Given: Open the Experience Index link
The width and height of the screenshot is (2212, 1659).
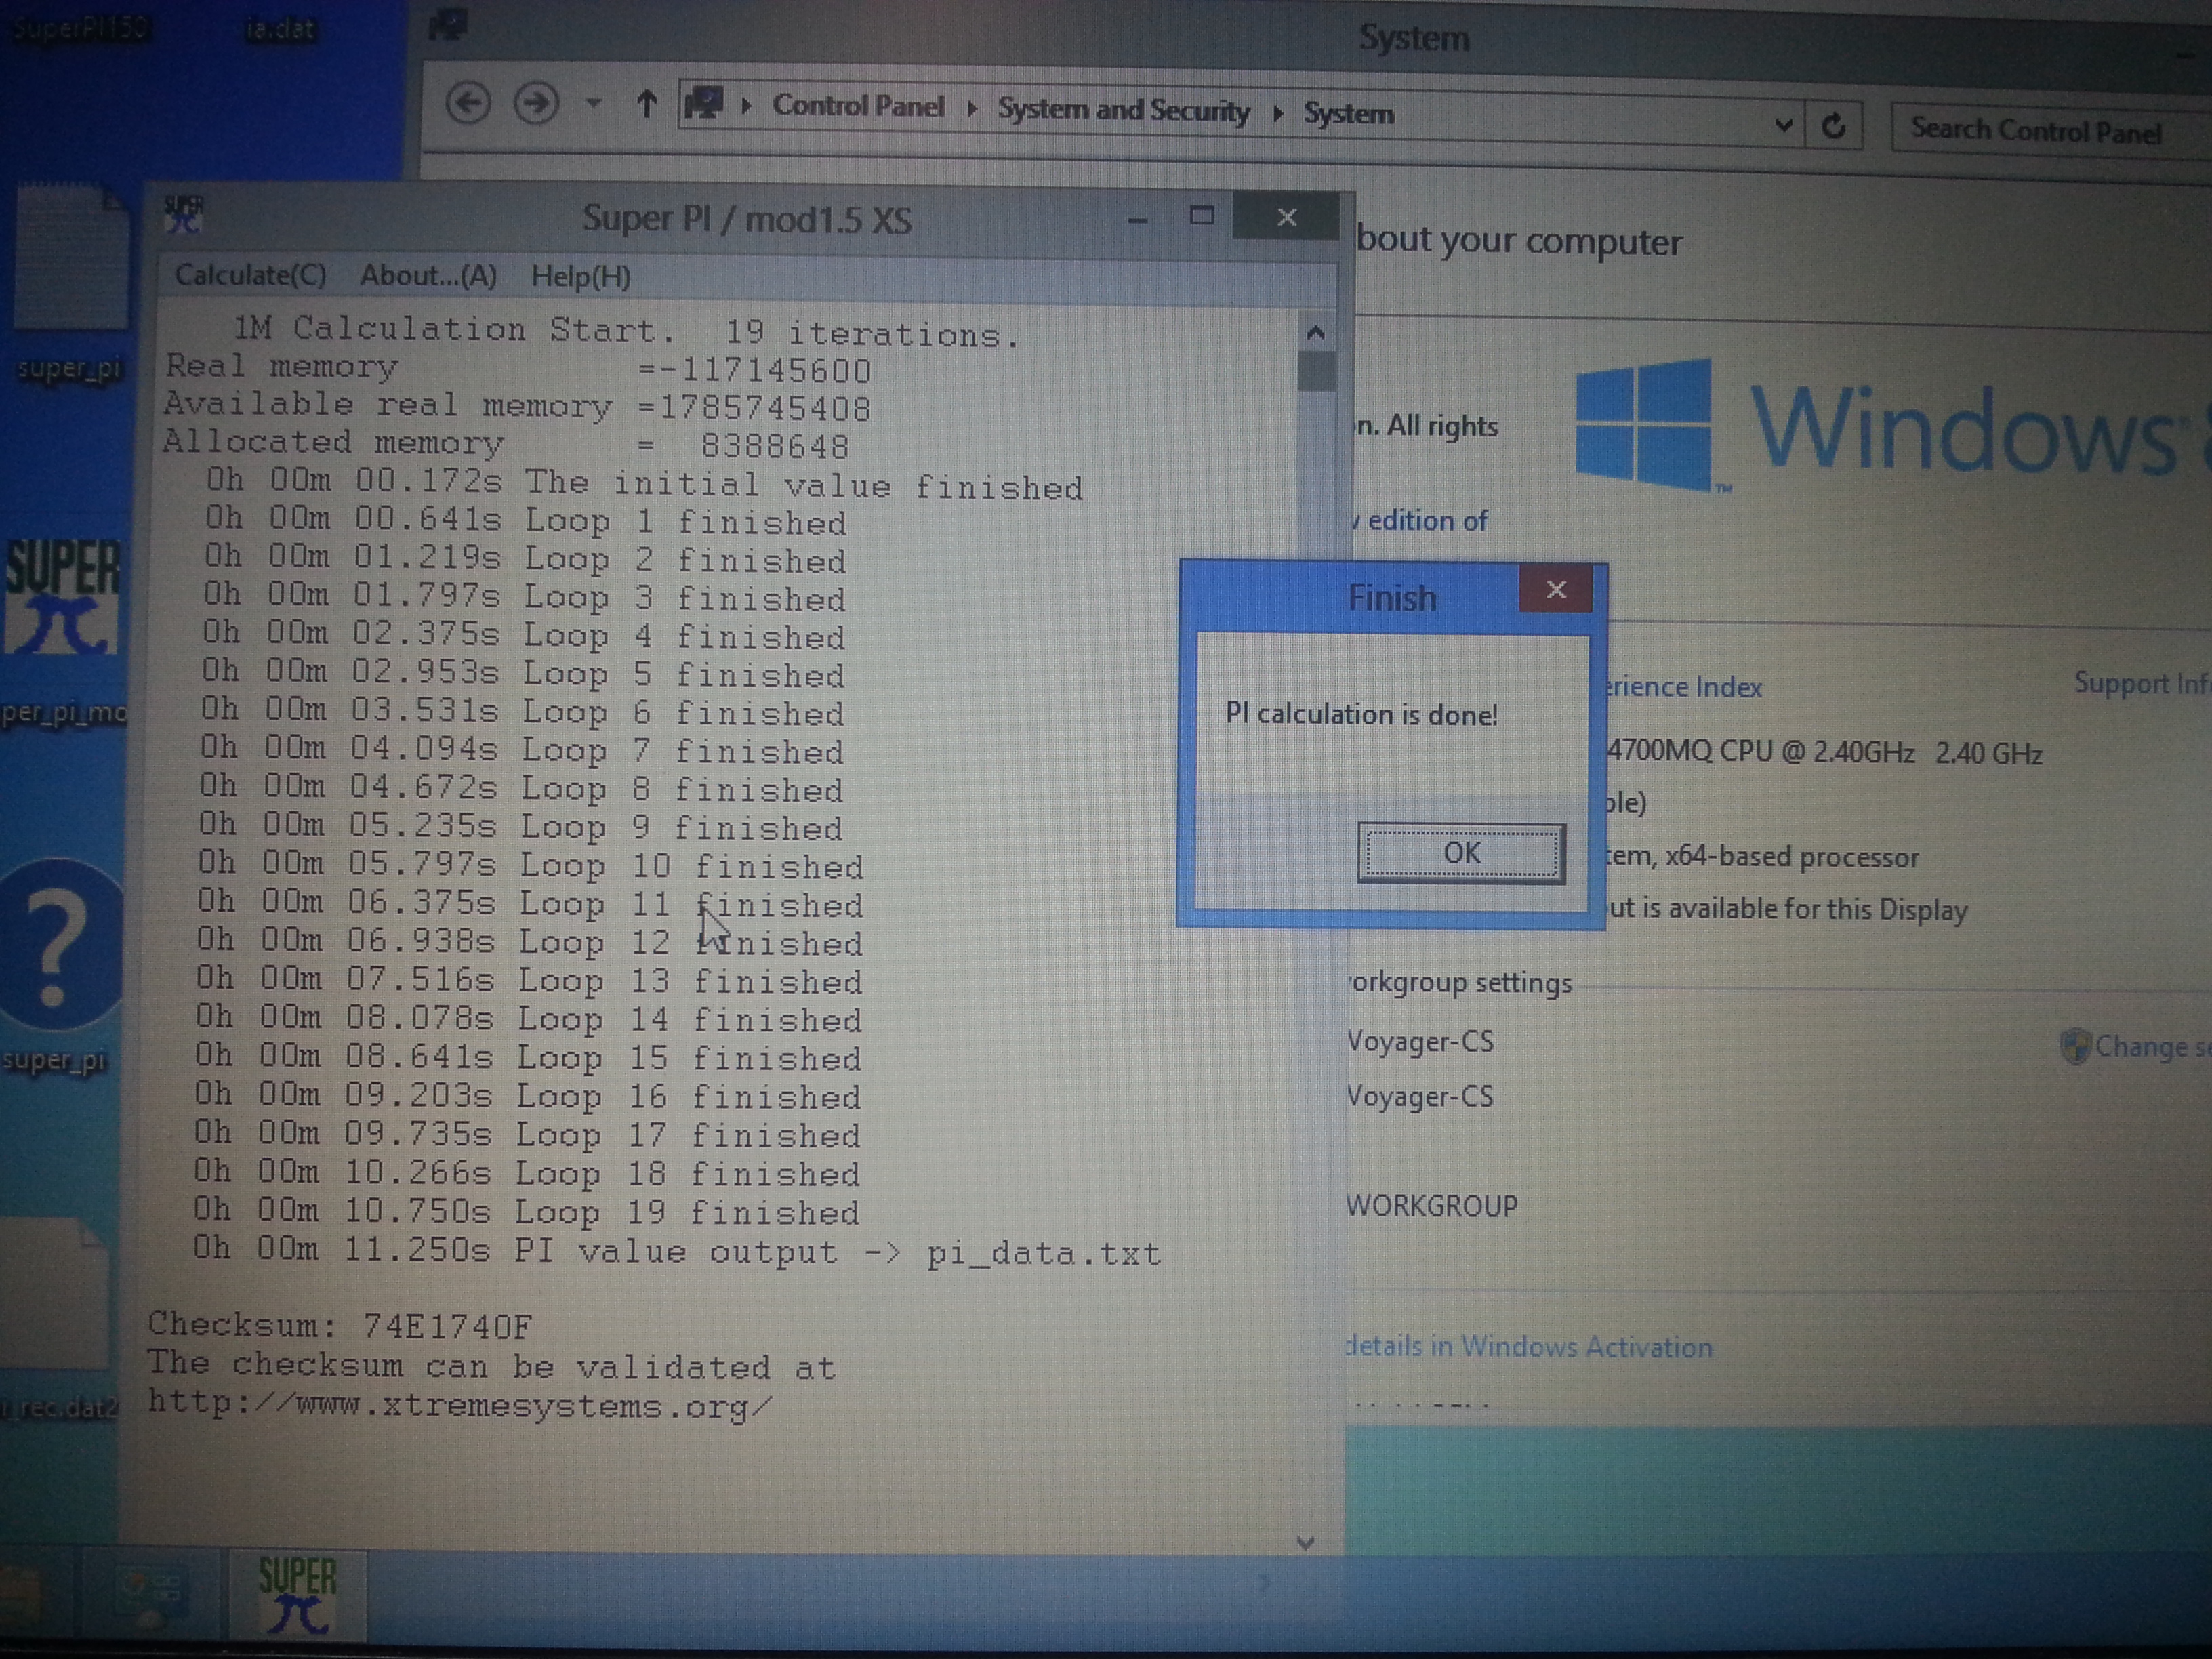Looking at the screenshot, I should [1683, 687].
